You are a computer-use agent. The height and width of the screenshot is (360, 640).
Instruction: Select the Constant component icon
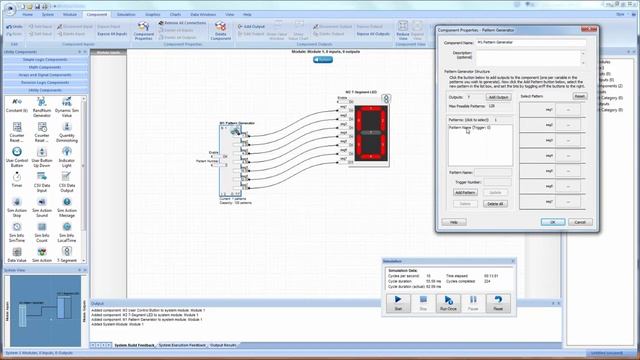pyautogui.click(x=17, y=104)
